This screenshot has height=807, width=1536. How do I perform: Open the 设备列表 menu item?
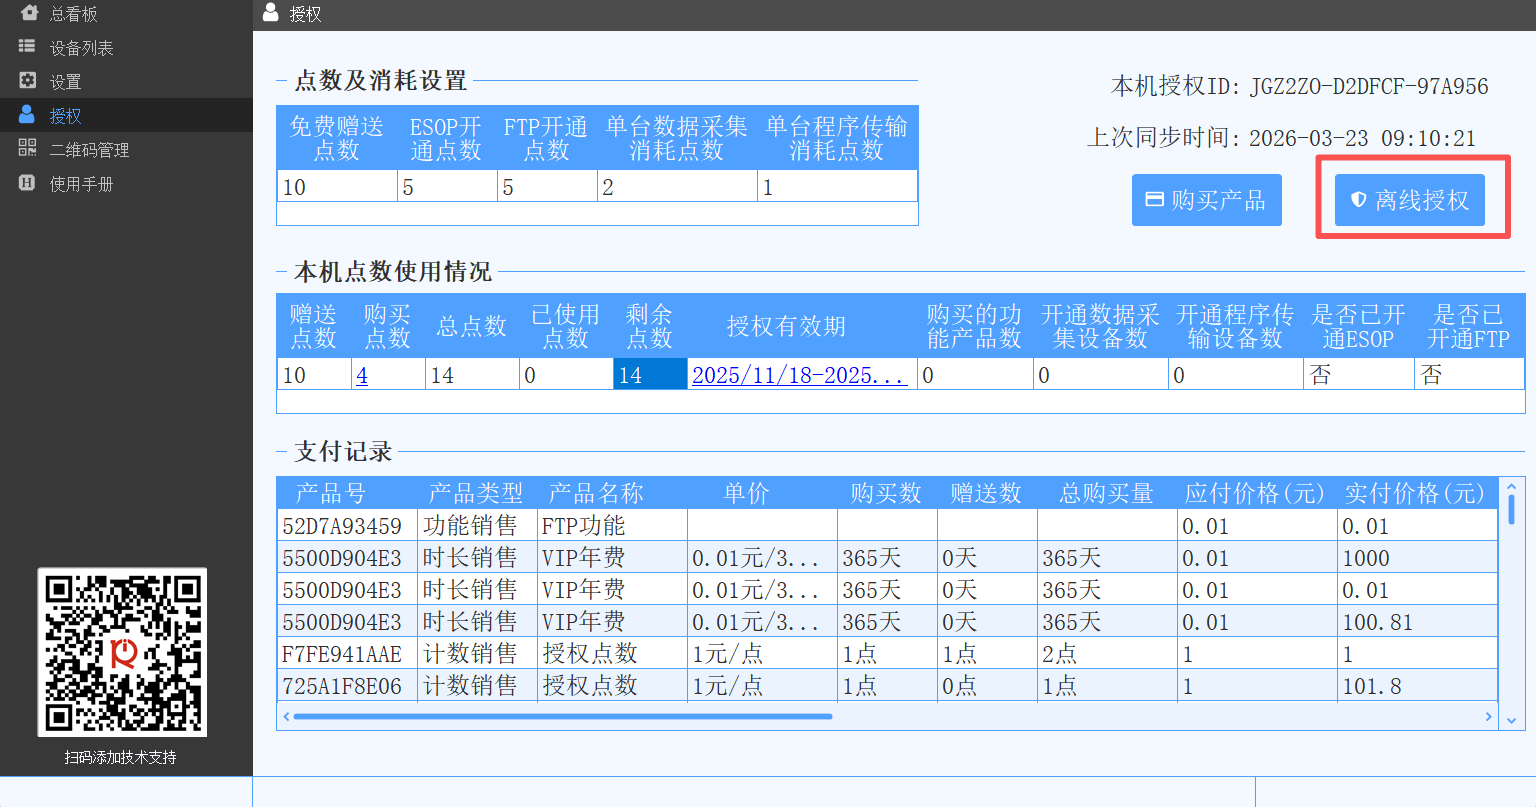[82, 48]
